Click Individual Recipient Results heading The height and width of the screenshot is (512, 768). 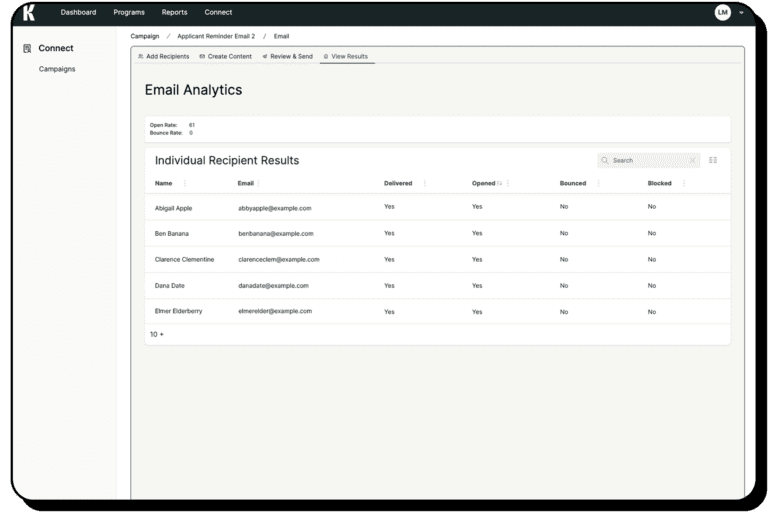click(x=227, y=161)
